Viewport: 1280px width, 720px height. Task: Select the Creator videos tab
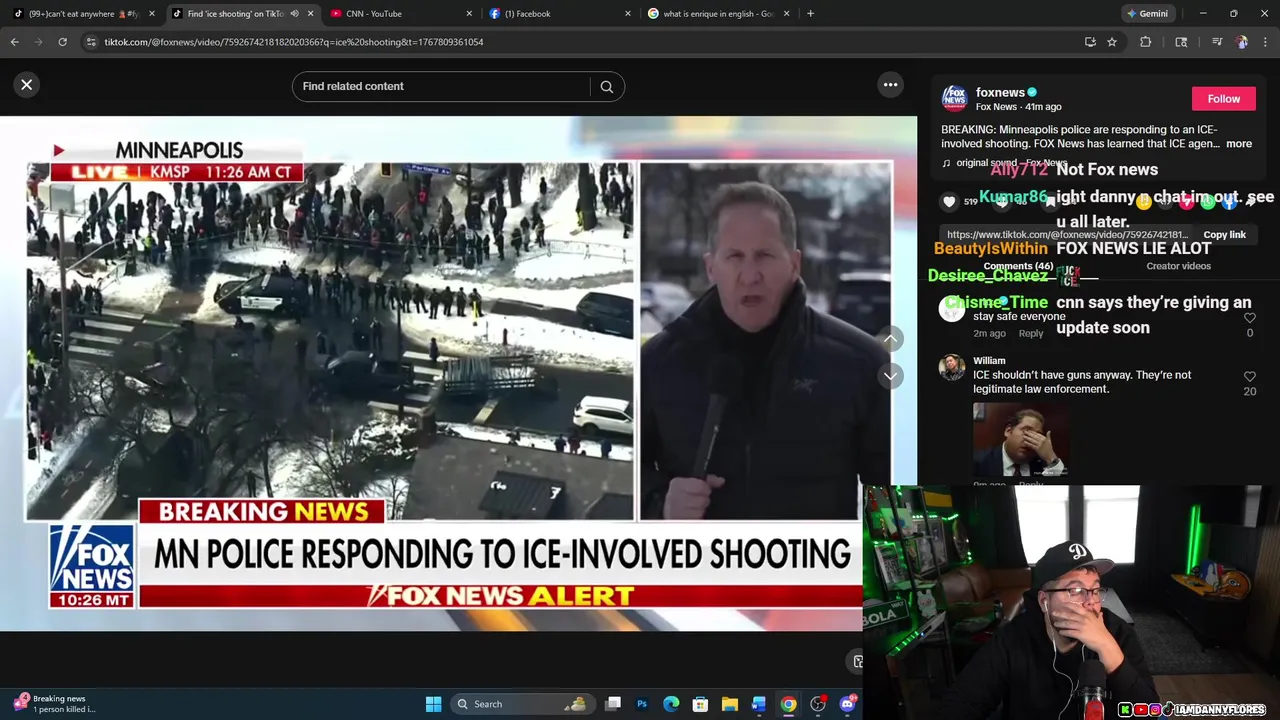[1178, 266]
